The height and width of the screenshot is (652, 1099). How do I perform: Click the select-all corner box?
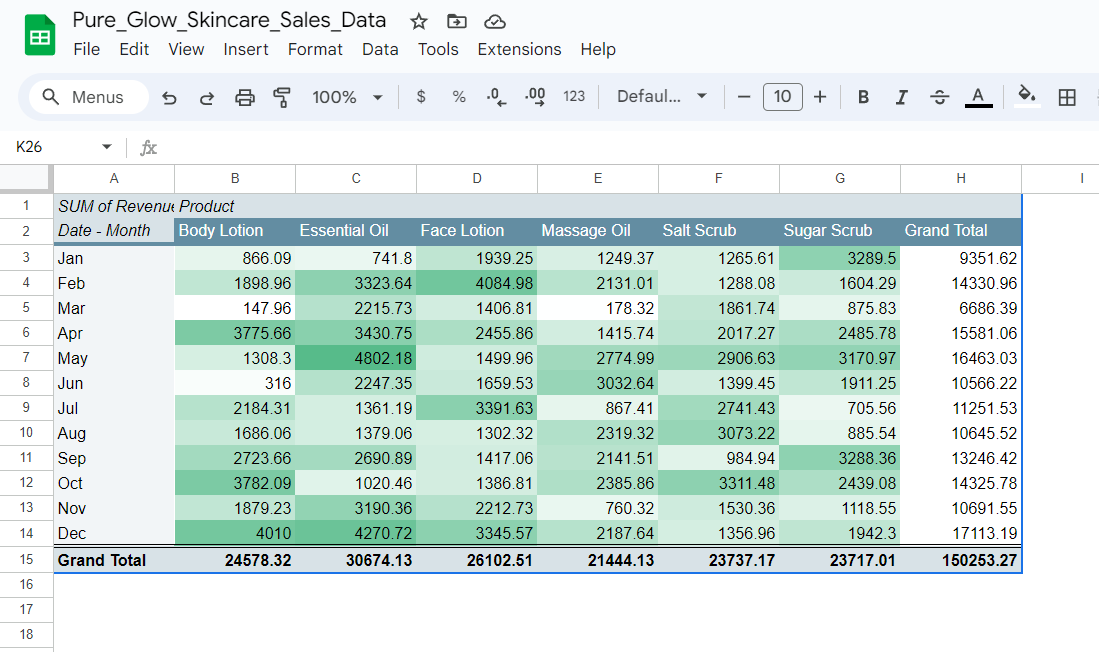coord(26,179)
